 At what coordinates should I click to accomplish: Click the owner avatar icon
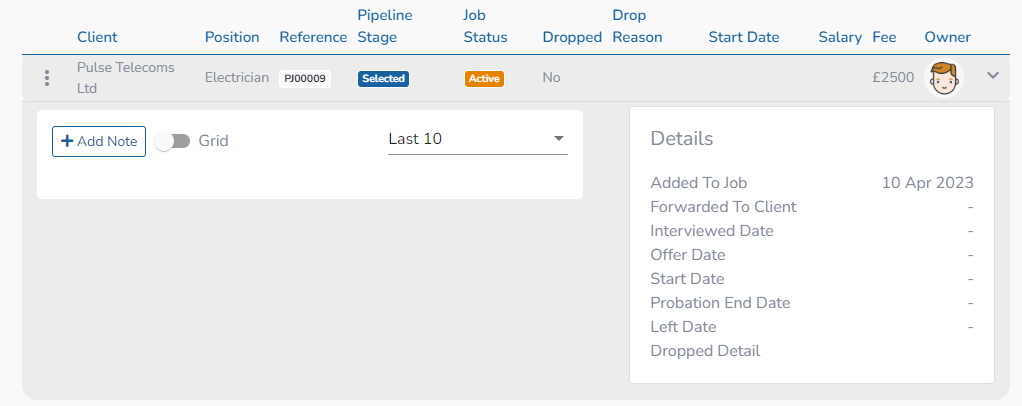pyautogui.click(x=945, y=78)
